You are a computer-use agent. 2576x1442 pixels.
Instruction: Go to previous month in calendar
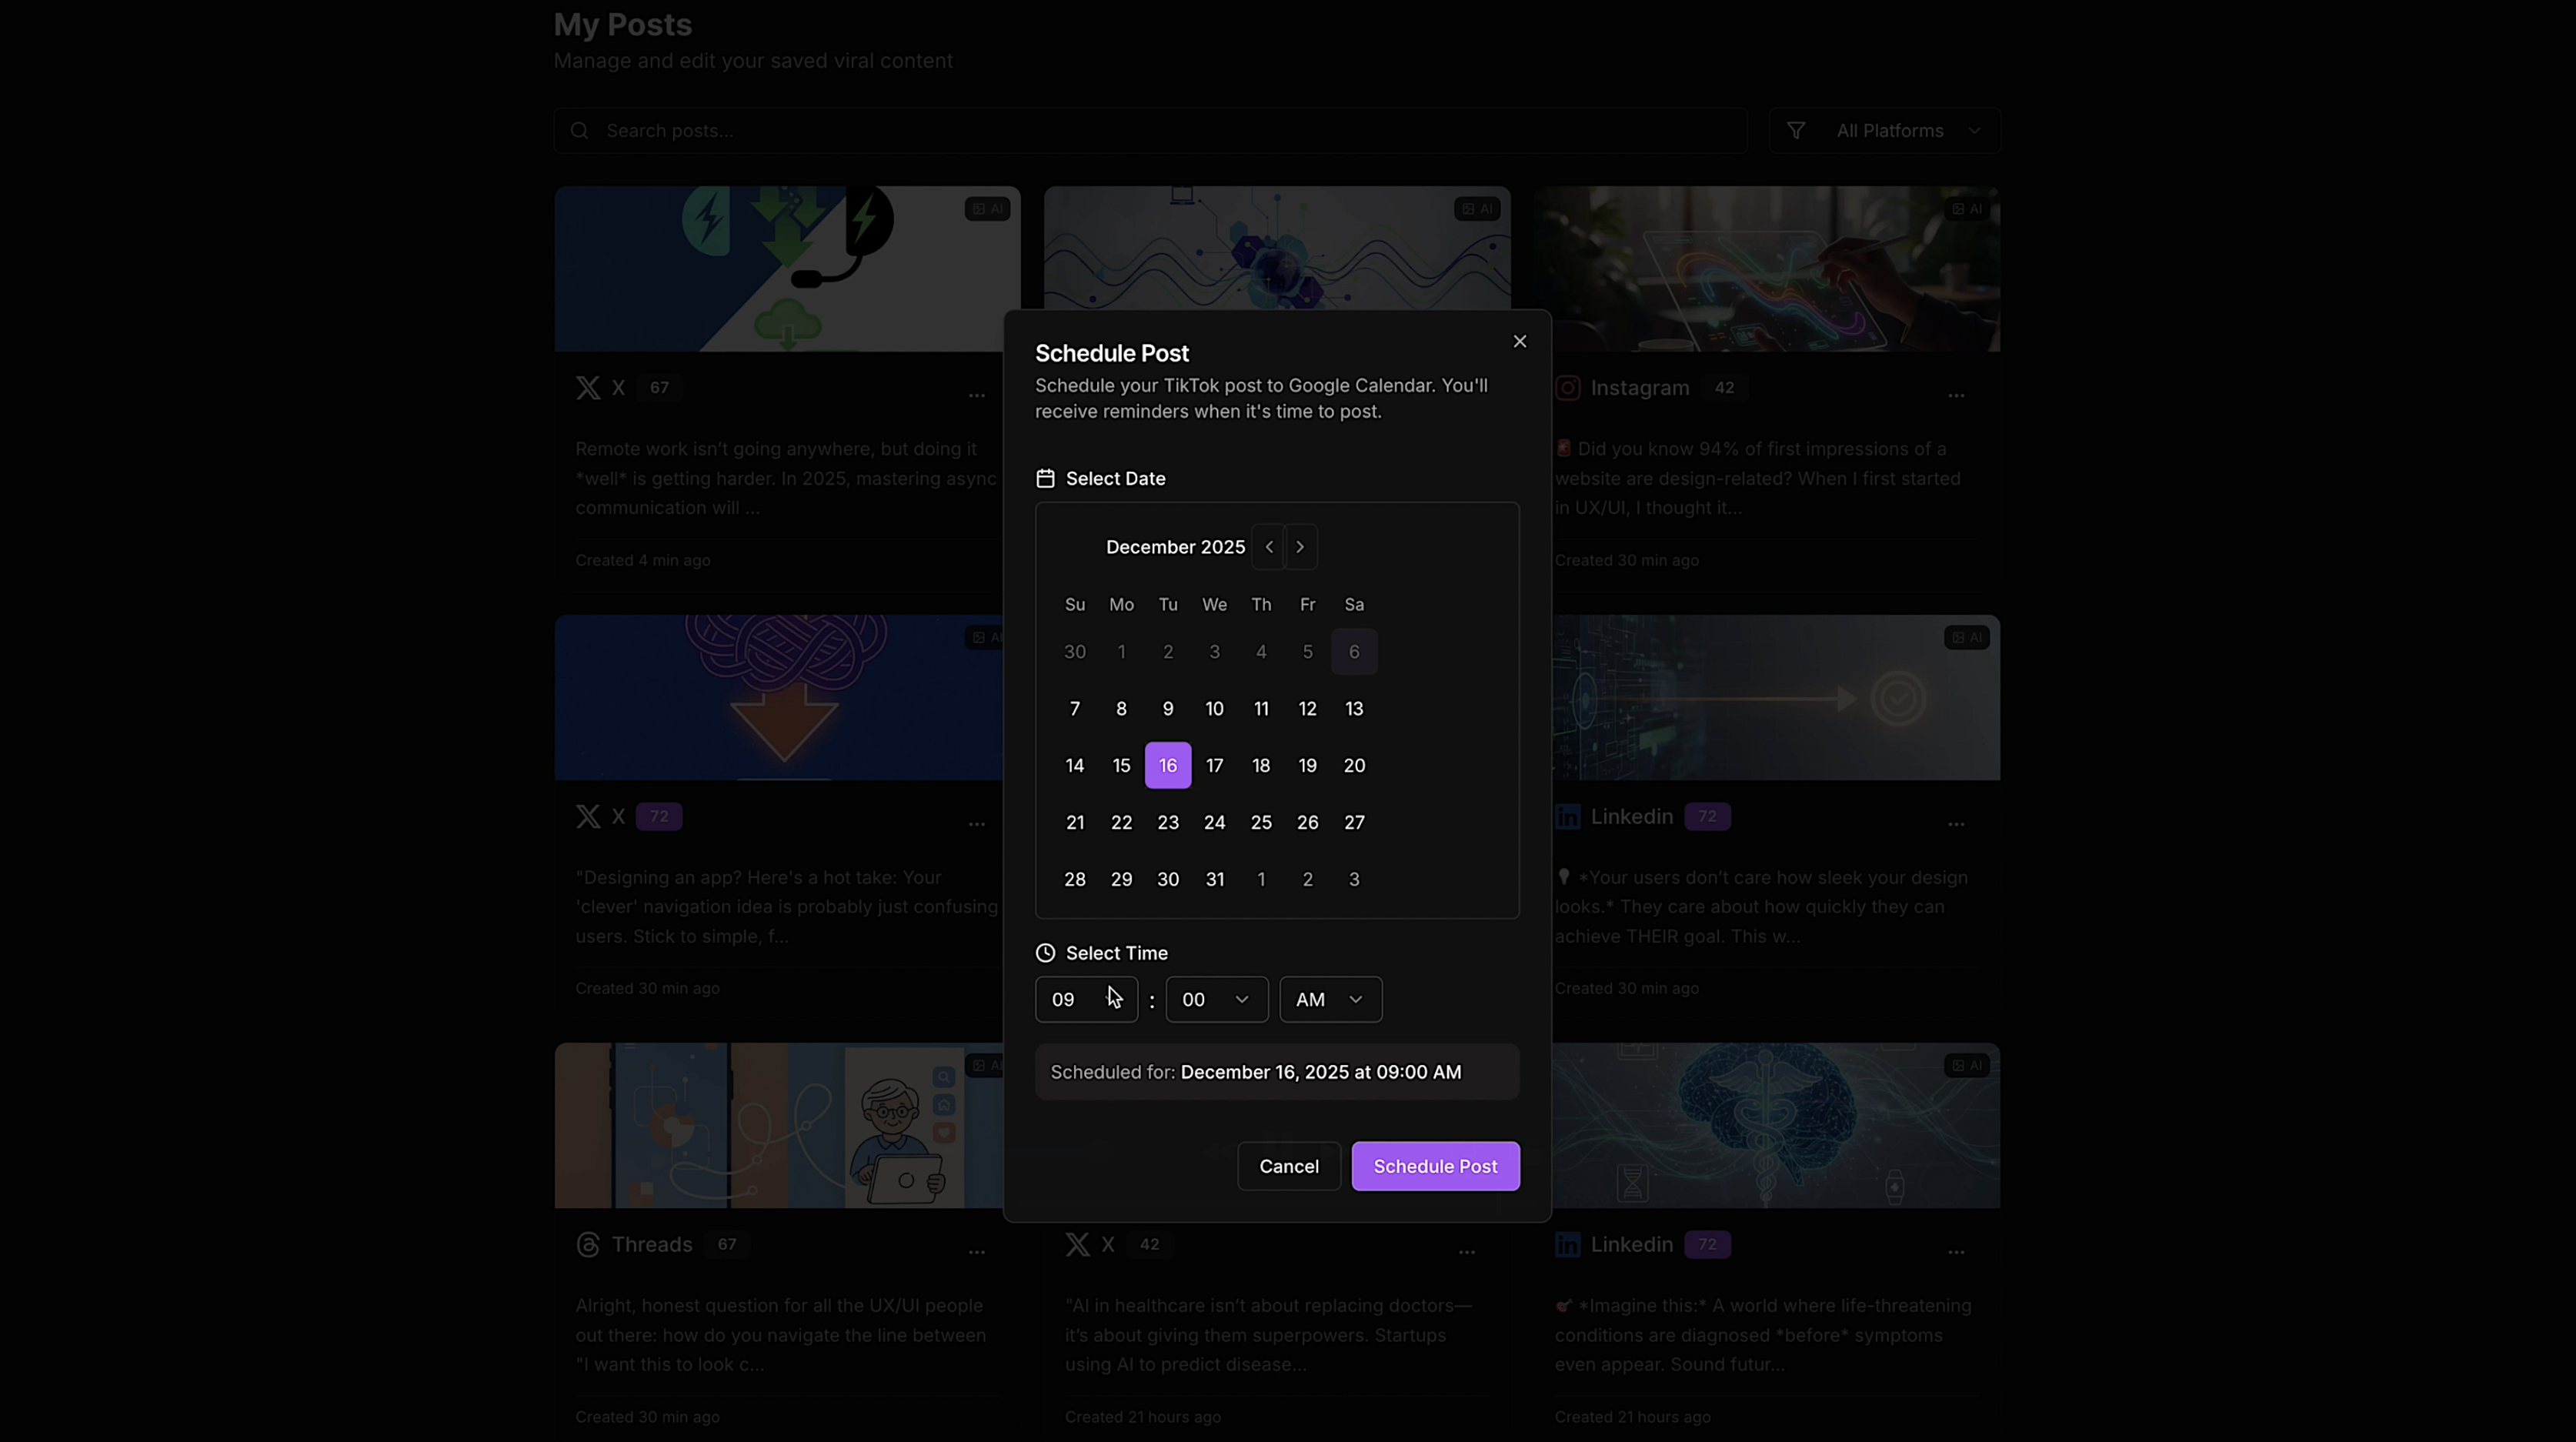pyautogui.click(x=1269, y=547)
